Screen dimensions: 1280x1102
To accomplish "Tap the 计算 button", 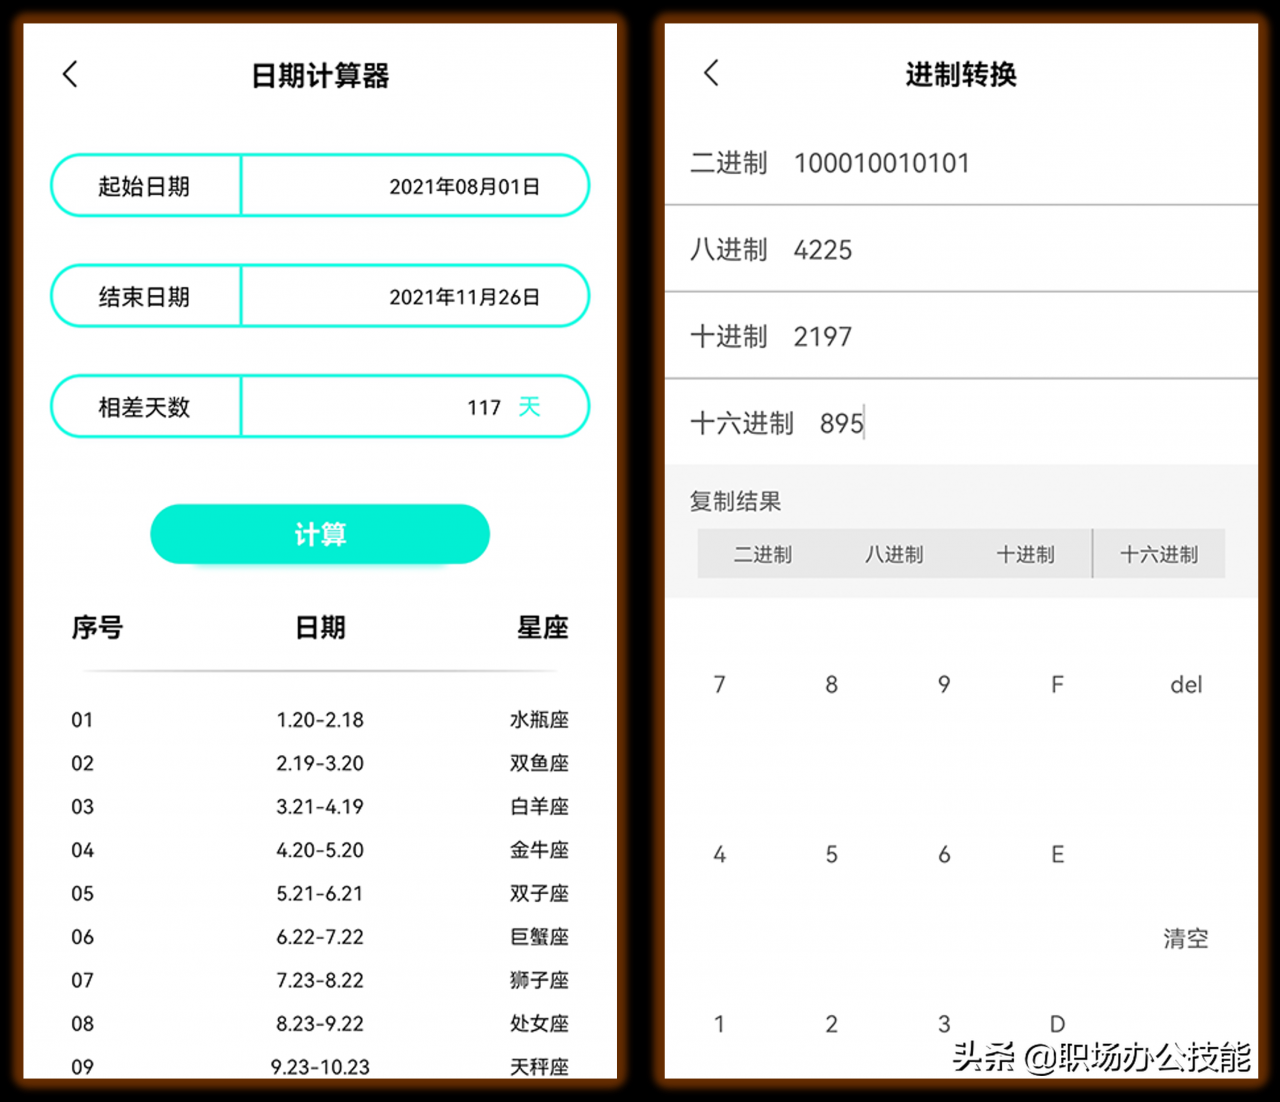I will [x=319, y=534].
